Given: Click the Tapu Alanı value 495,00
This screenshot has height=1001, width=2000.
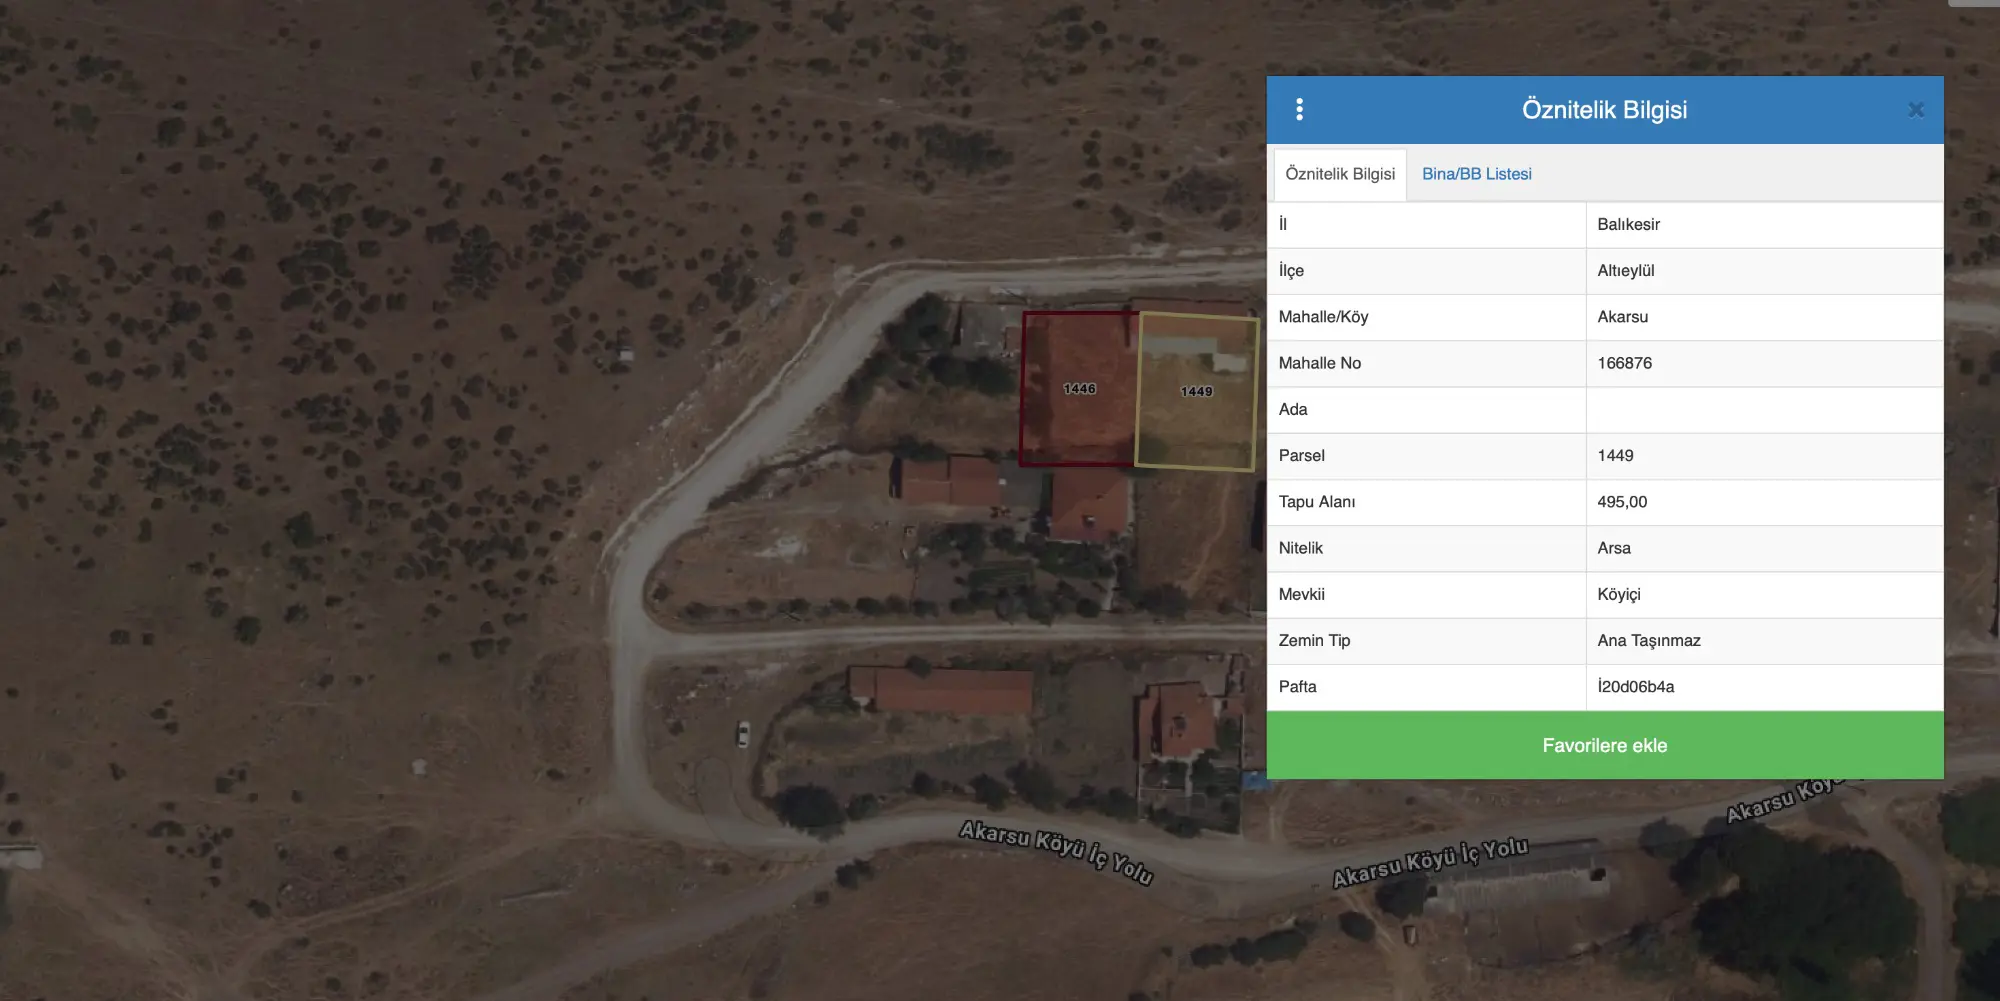Looking at the screenshot, I should pyautogui.click(x=1622, y=502).
